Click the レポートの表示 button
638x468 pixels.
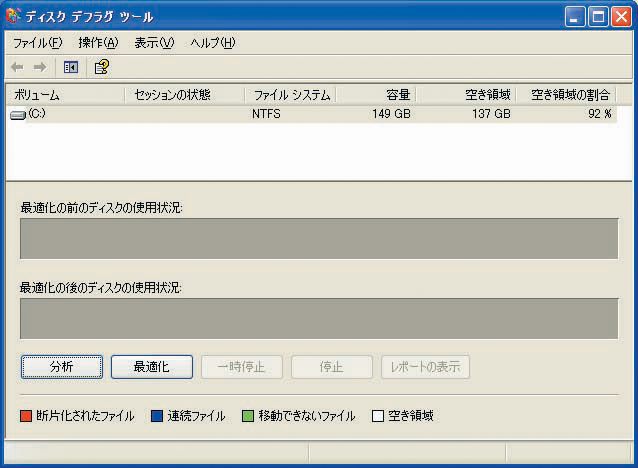tap(425, 367)
